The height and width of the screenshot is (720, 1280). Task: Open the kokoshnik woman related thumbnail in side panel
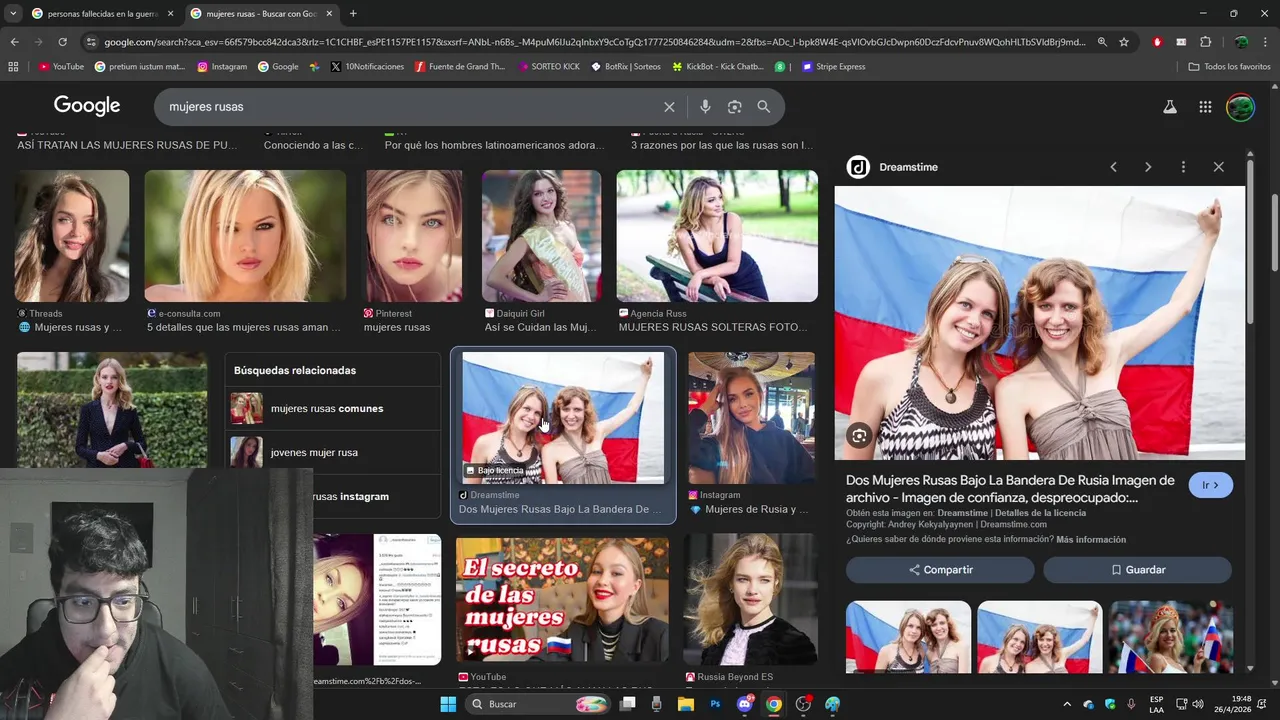(x=1171, y=636)
